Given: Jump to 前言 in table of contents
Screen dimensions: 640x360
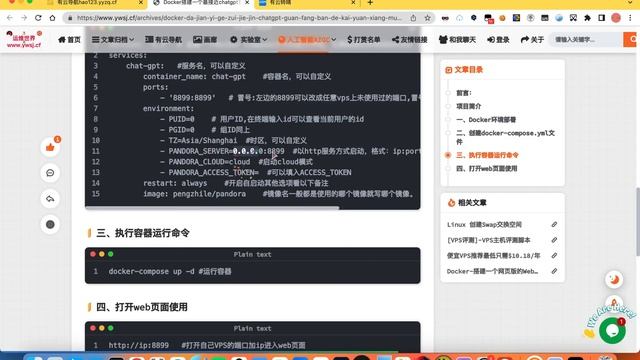Looking at the screenshot, I should (x=464, y=93).
